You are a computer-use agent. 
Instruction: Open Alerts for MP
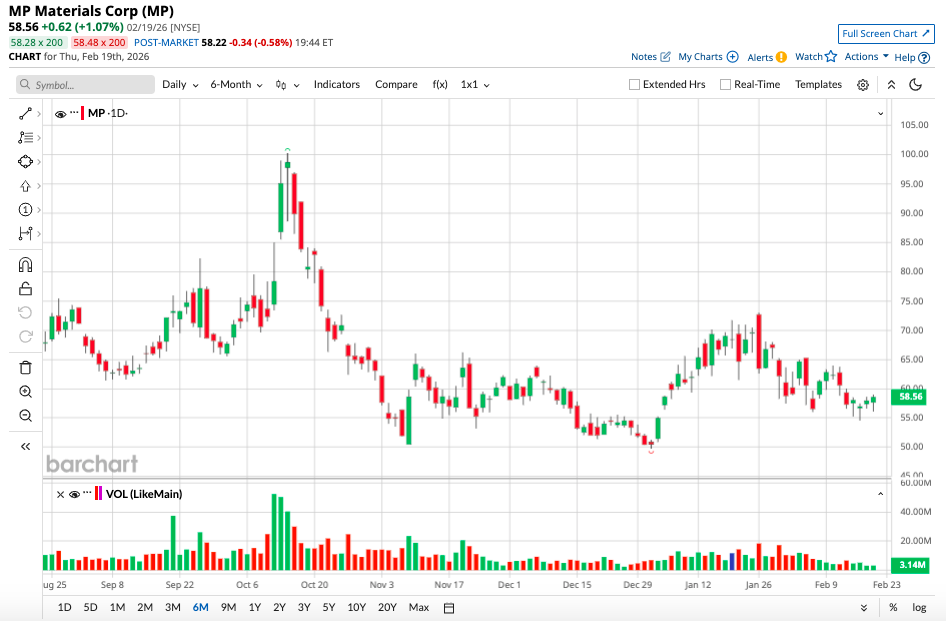[x=767, y=57]
